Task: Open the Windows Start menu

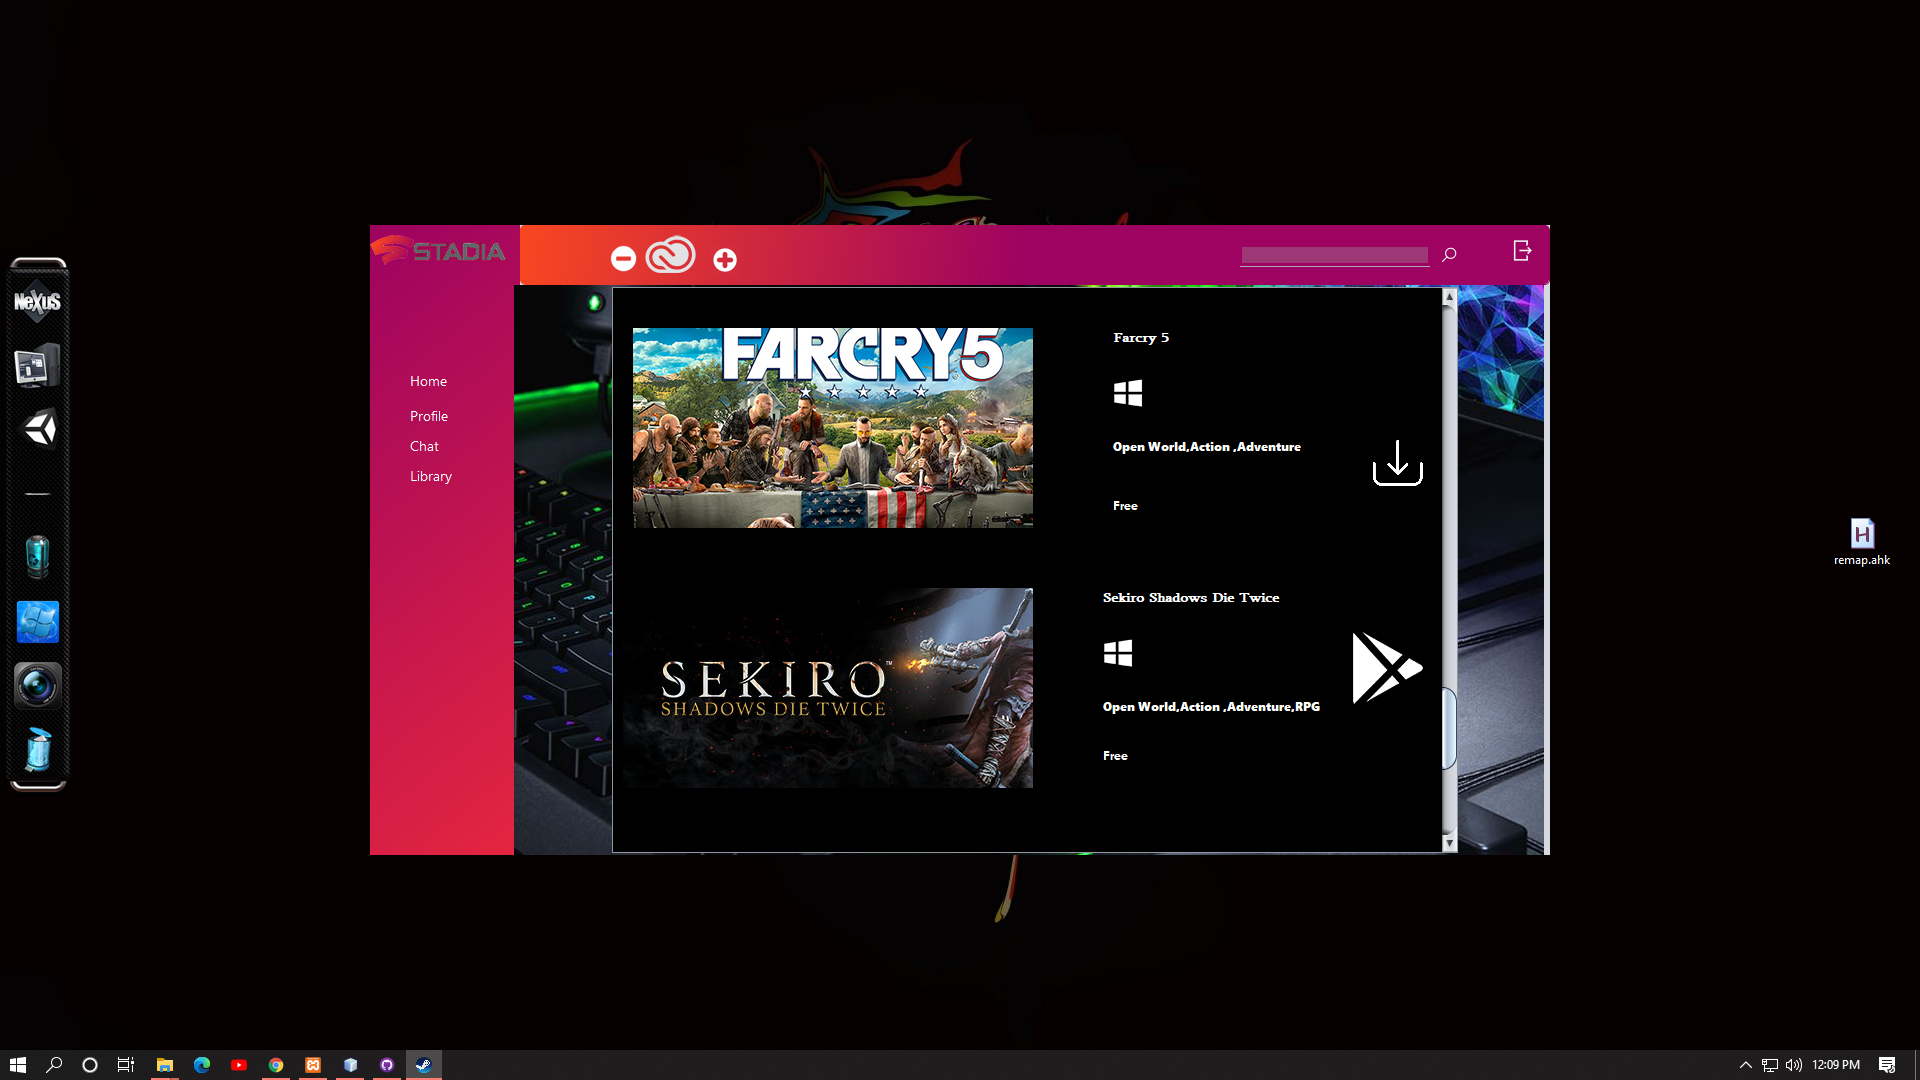Action: [x=17, y=1065]
